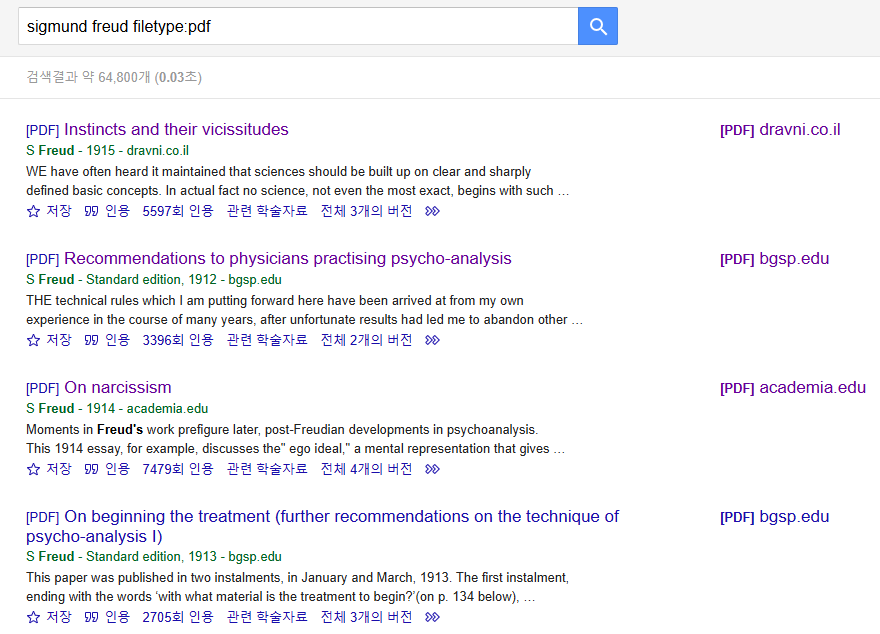Expand more options for Recommendations to physicians result
This screenshot has width=880, height=634.
pyautogui.click(x=432, y=341)
